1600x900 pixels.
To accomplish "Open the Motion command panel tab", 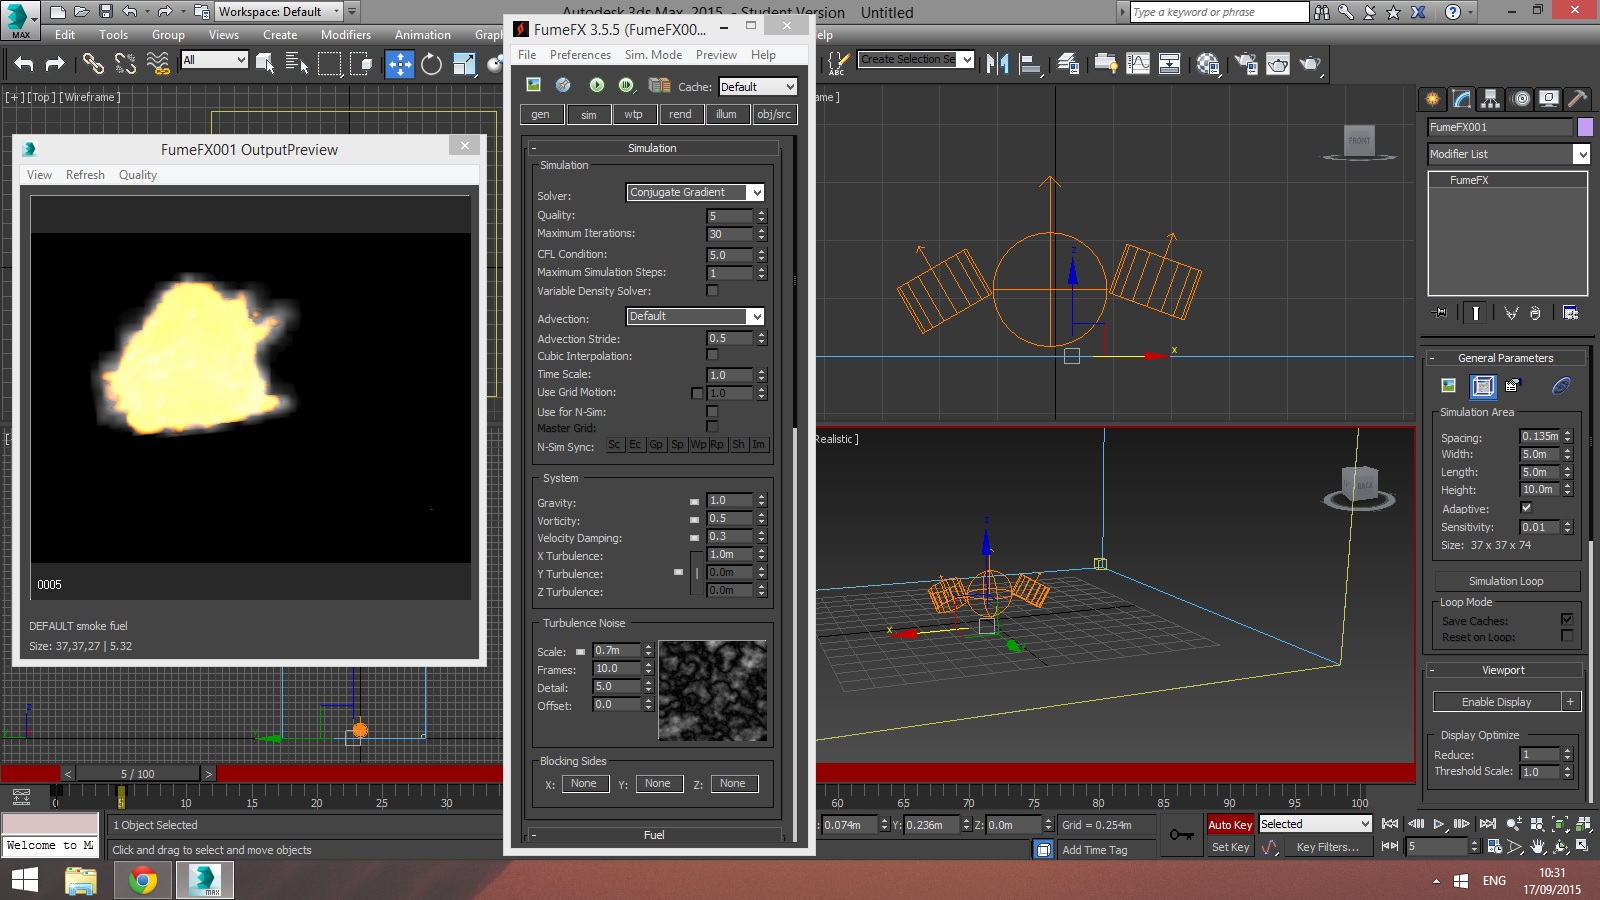I will tap(1520, 98).
